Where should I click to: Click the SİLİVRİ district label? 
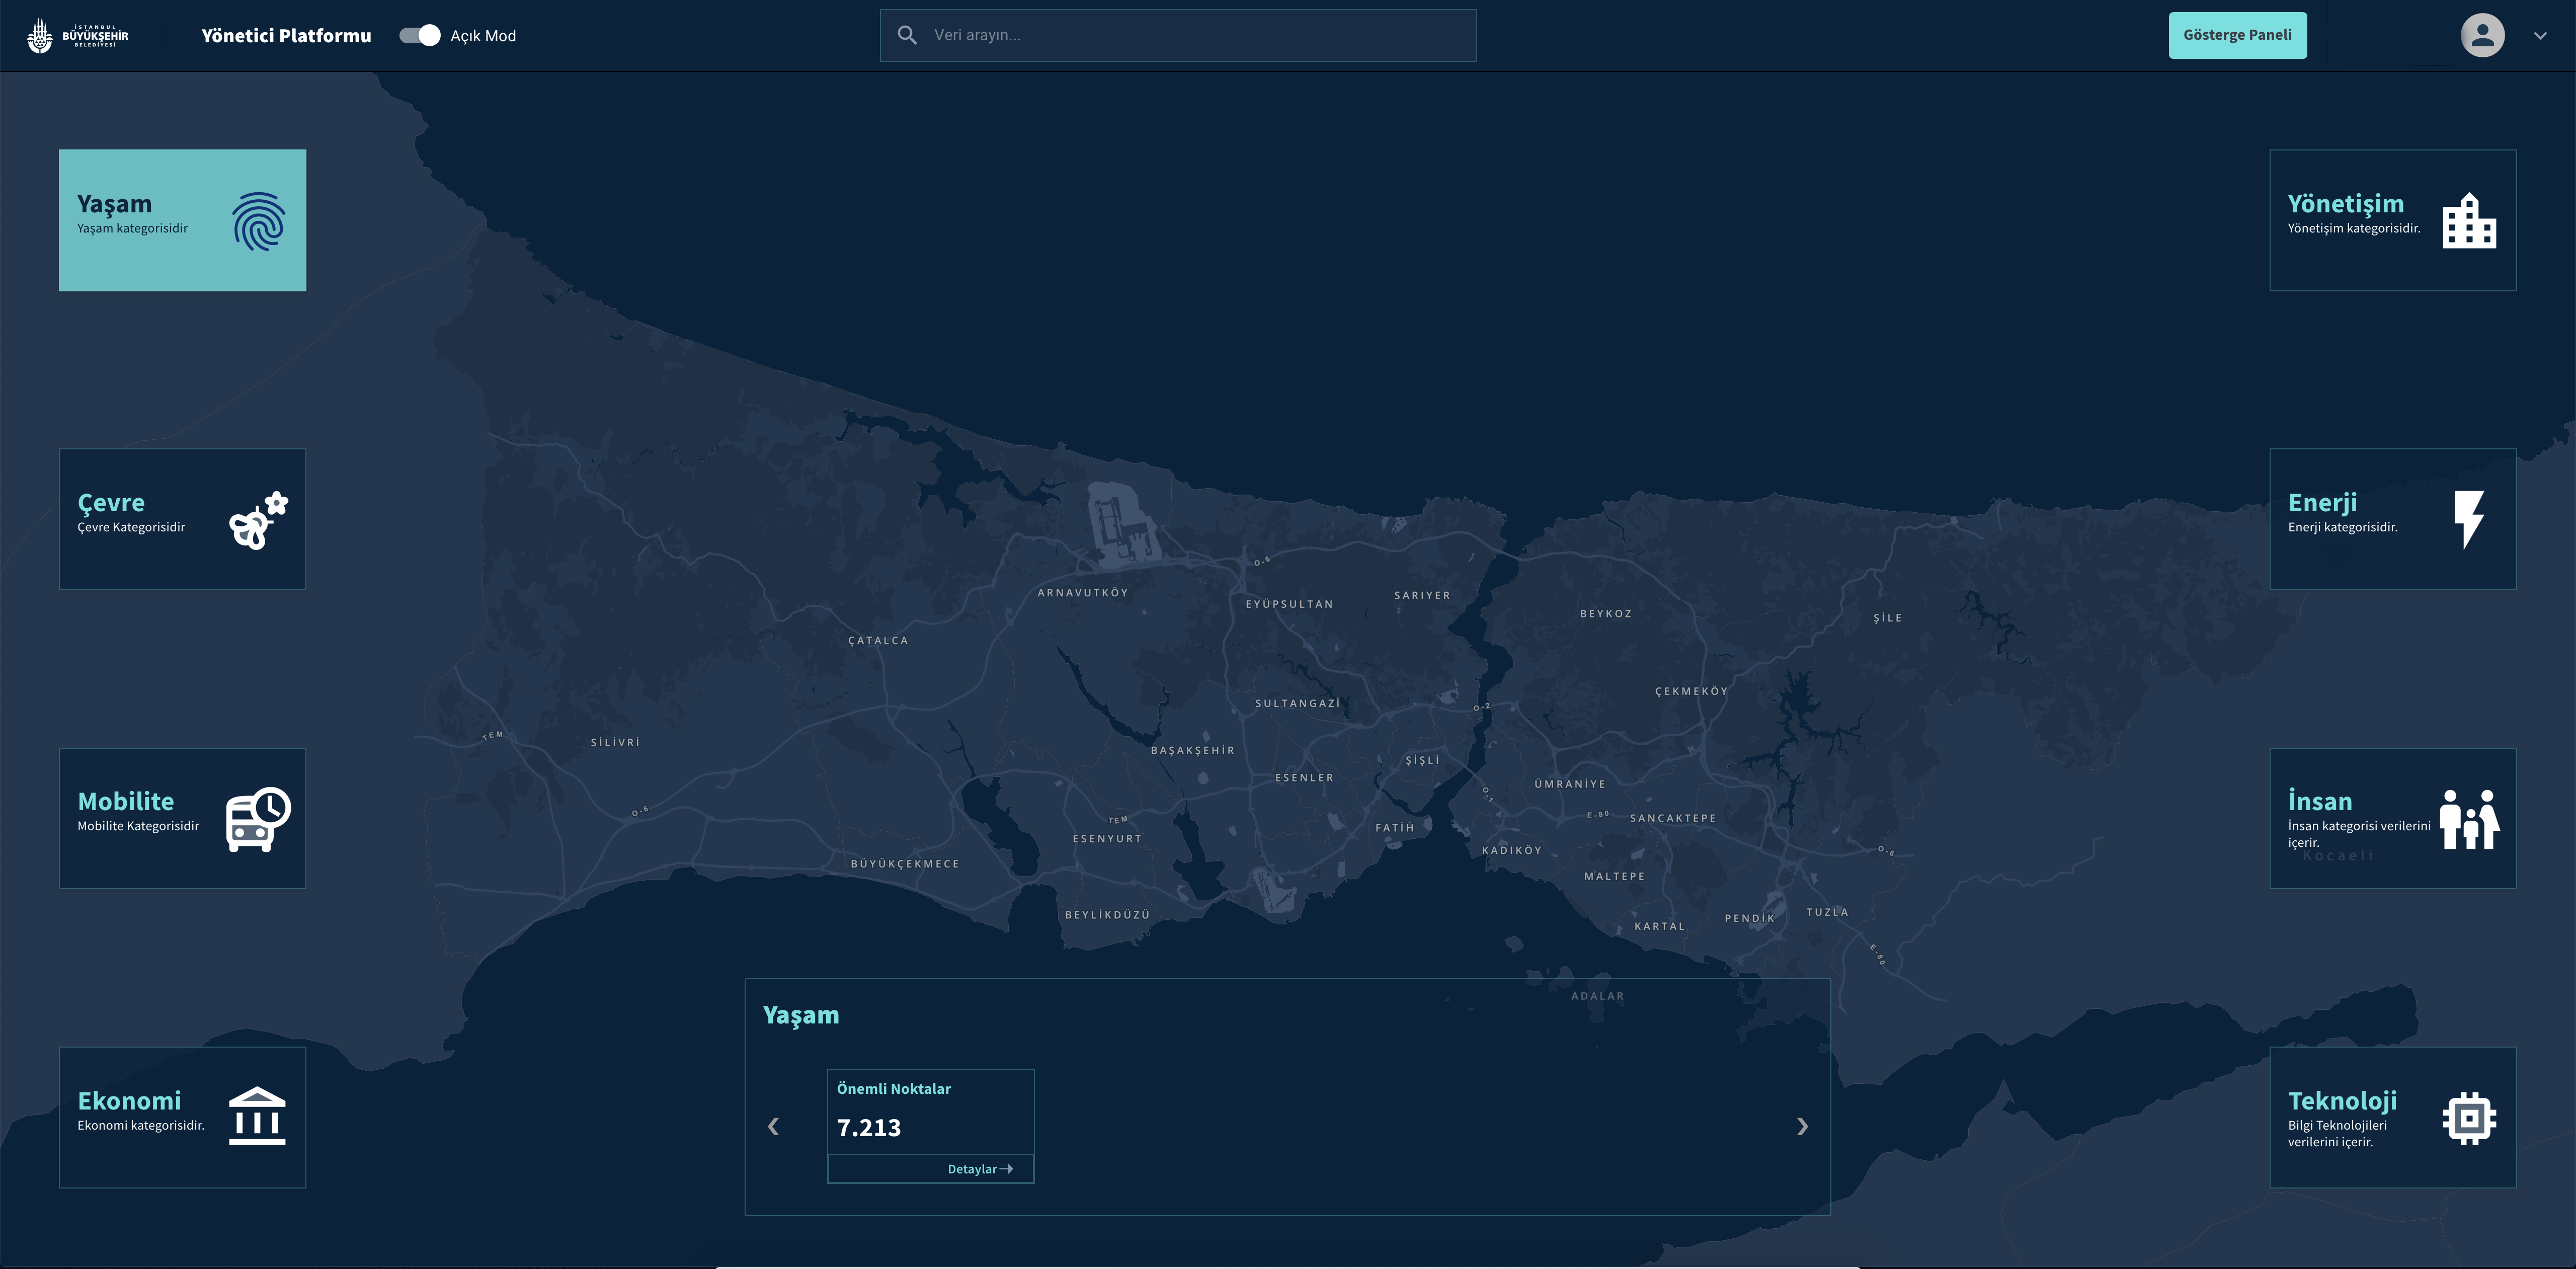click(x=615, y=743)
